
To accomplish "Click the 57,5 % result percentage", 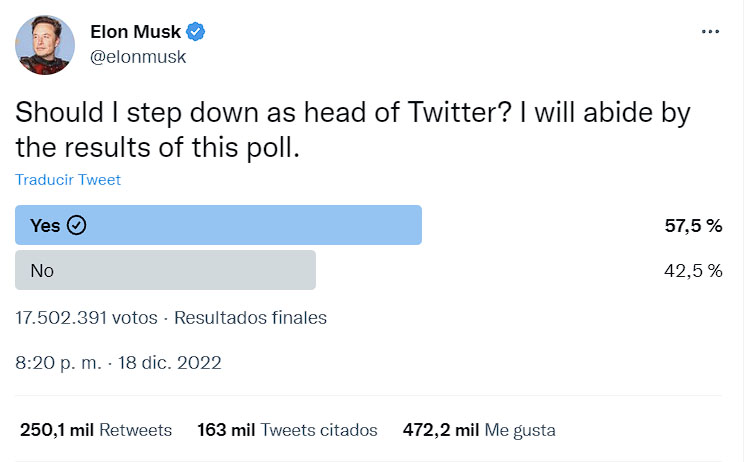I will [x=694, y=225].
